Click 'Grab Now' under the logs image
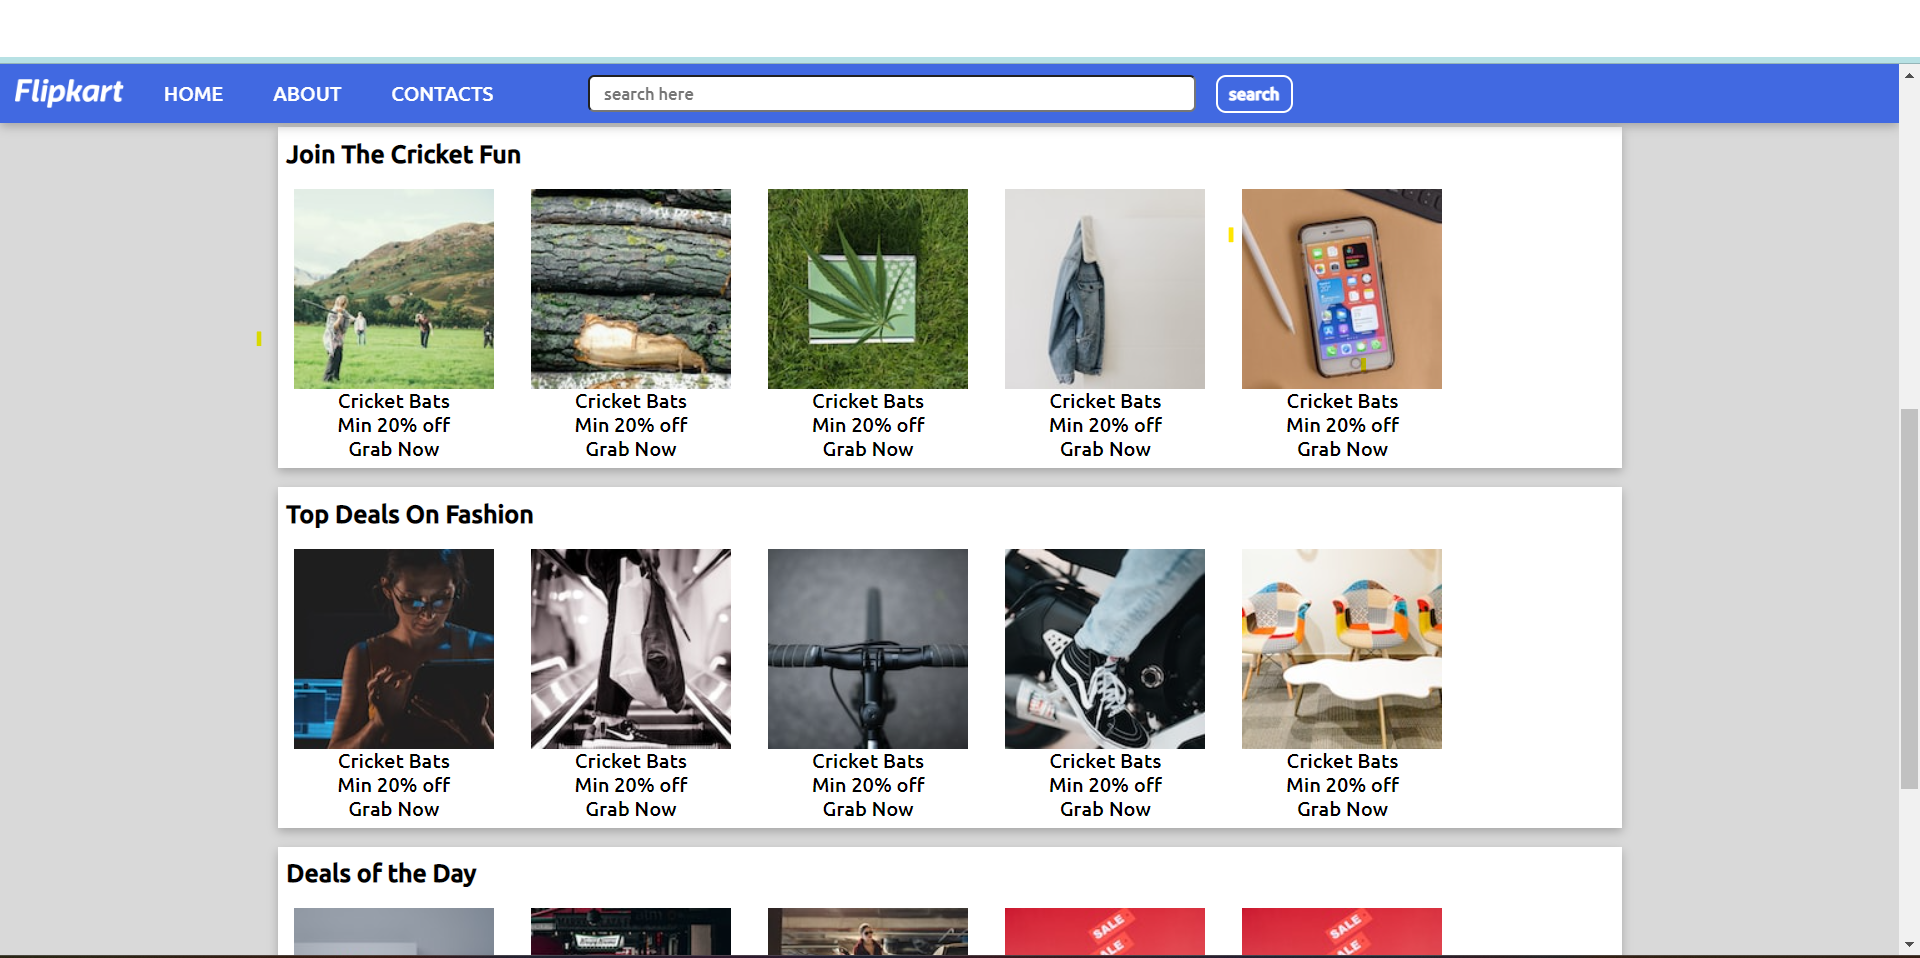 631,450
